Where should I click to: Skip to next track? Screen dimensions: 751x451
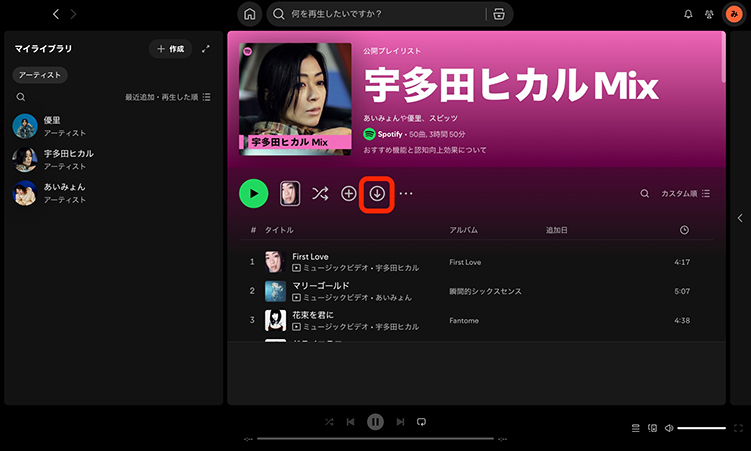tap(400, 422)
